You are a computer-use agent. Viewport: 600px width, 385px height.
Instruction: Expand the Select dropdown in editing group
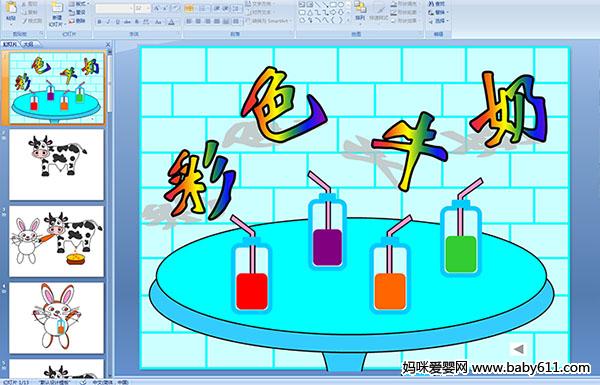[x=439, y=21]
